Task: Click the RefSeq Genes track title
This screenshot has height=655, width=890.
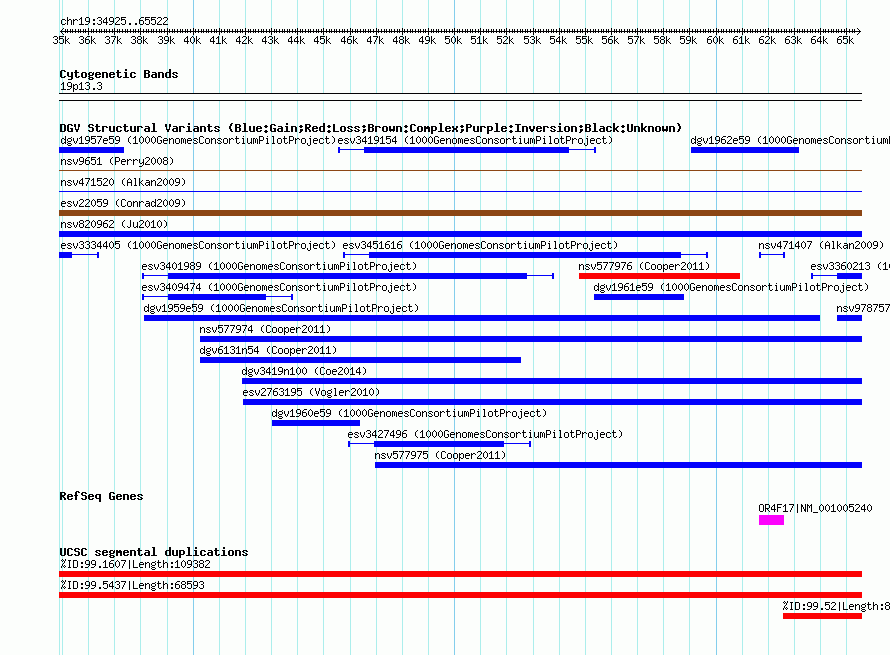Action: coord(101,496)
